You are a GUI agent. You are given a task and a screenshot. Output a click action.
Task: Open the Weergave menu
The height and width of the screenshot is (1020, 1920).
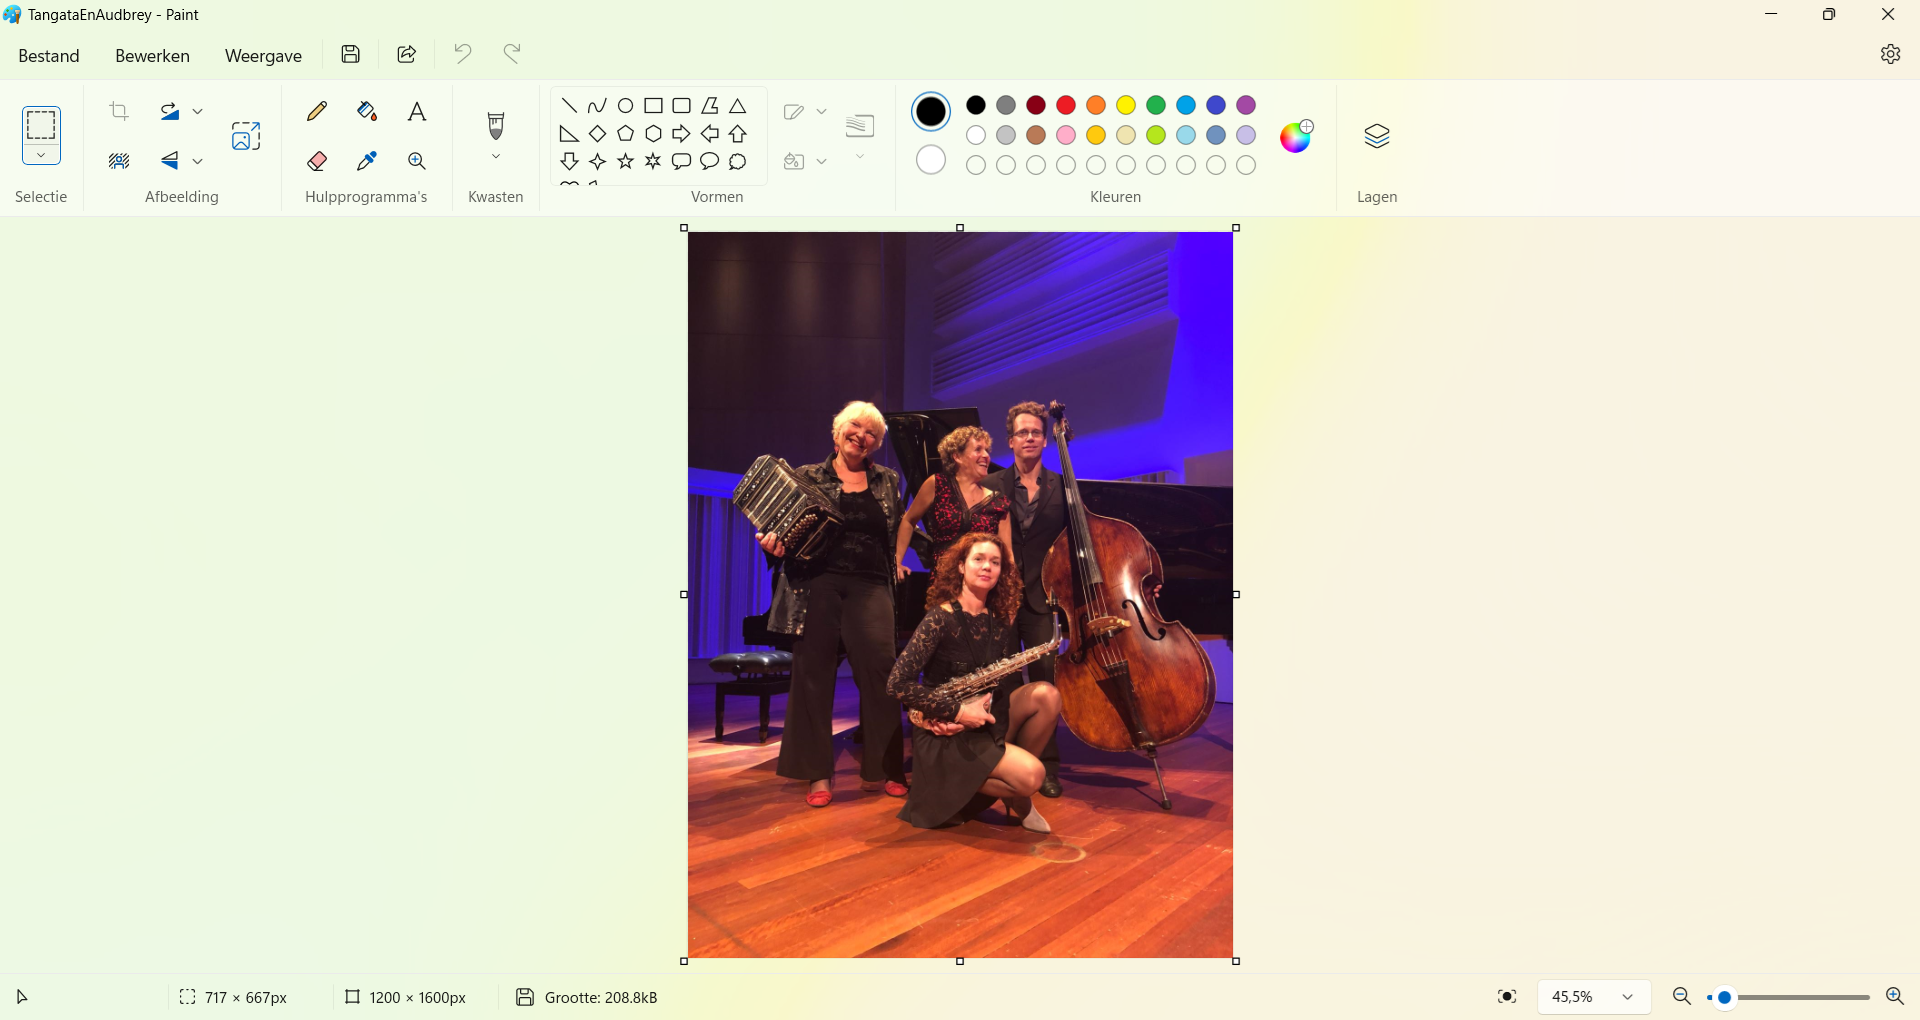[263, 56]
